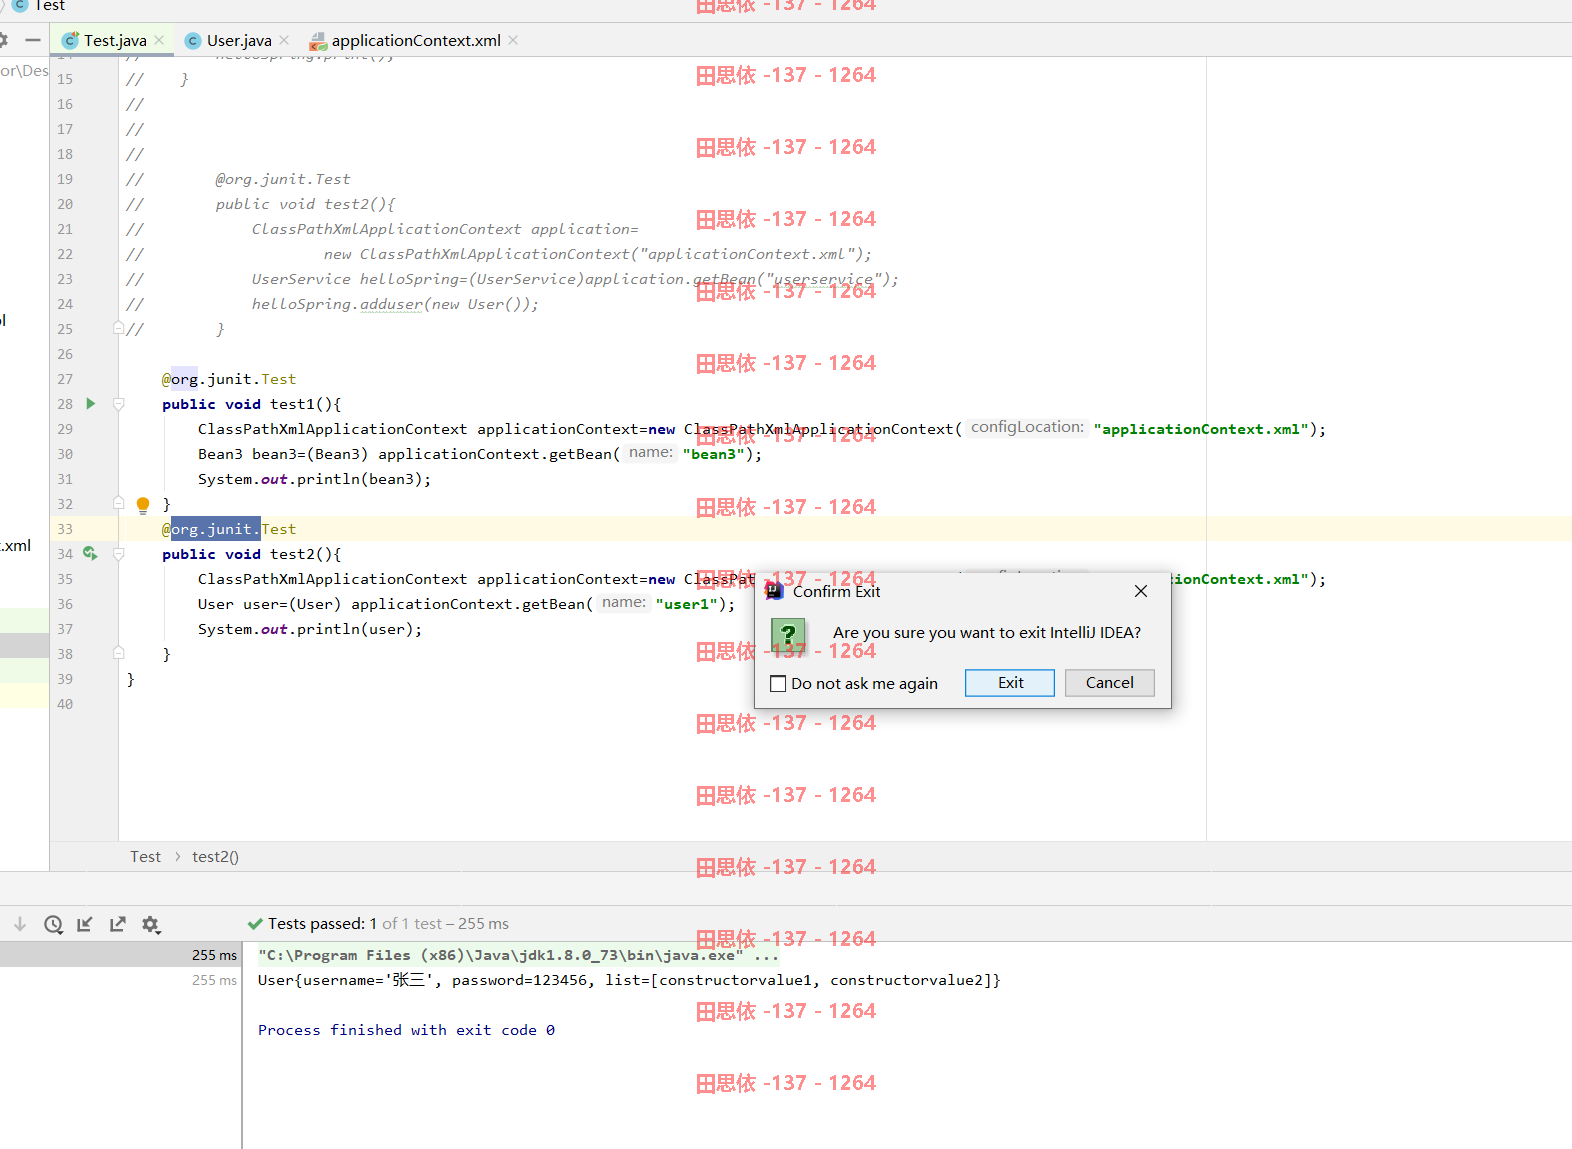Select the highlighted 255 ms test row
Screen dimensions: 1572x1149
point(120,955)
